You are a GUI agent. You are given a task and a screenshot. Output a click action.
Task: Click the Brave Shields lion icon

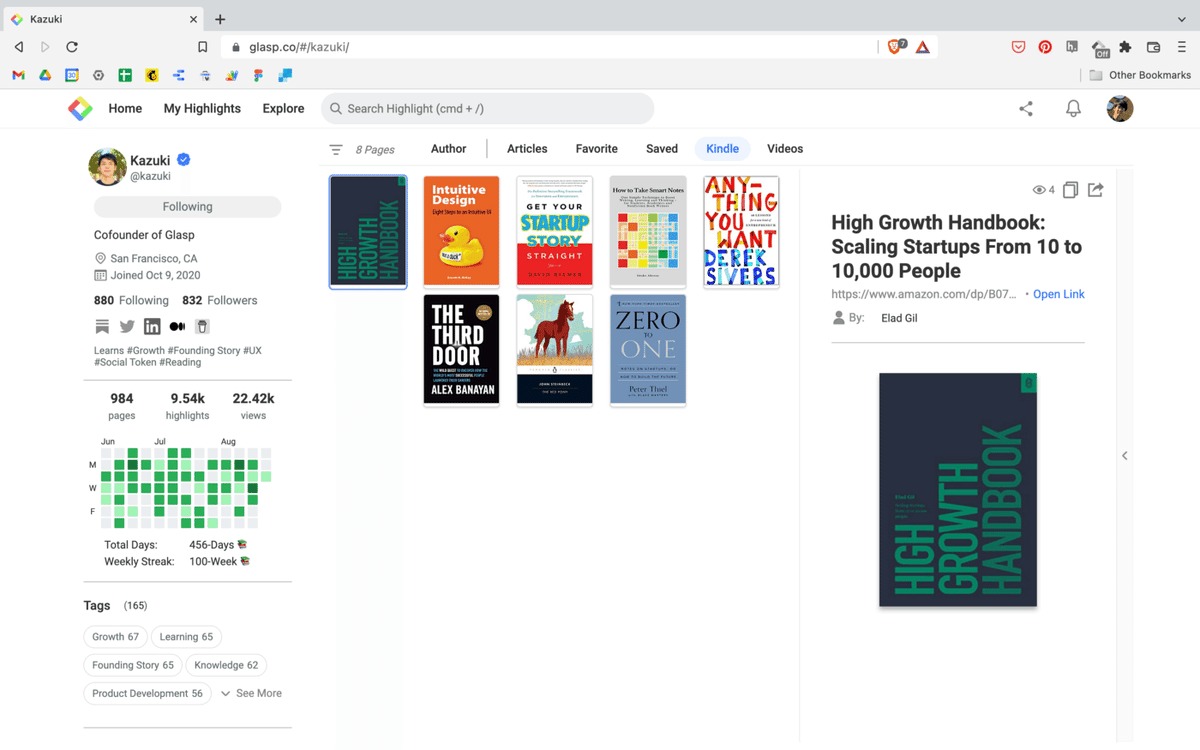(896, 46)
